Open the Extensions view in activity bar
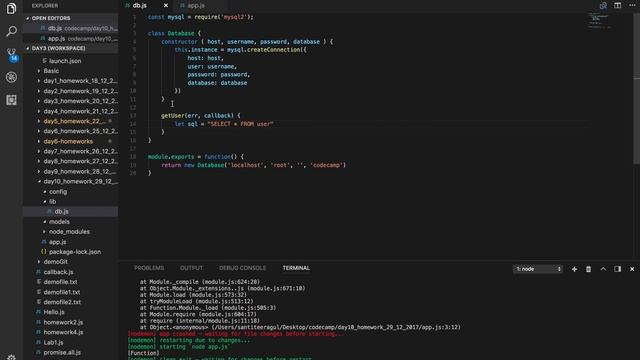The height and width of the screenshot is (360, 640). 11,100
